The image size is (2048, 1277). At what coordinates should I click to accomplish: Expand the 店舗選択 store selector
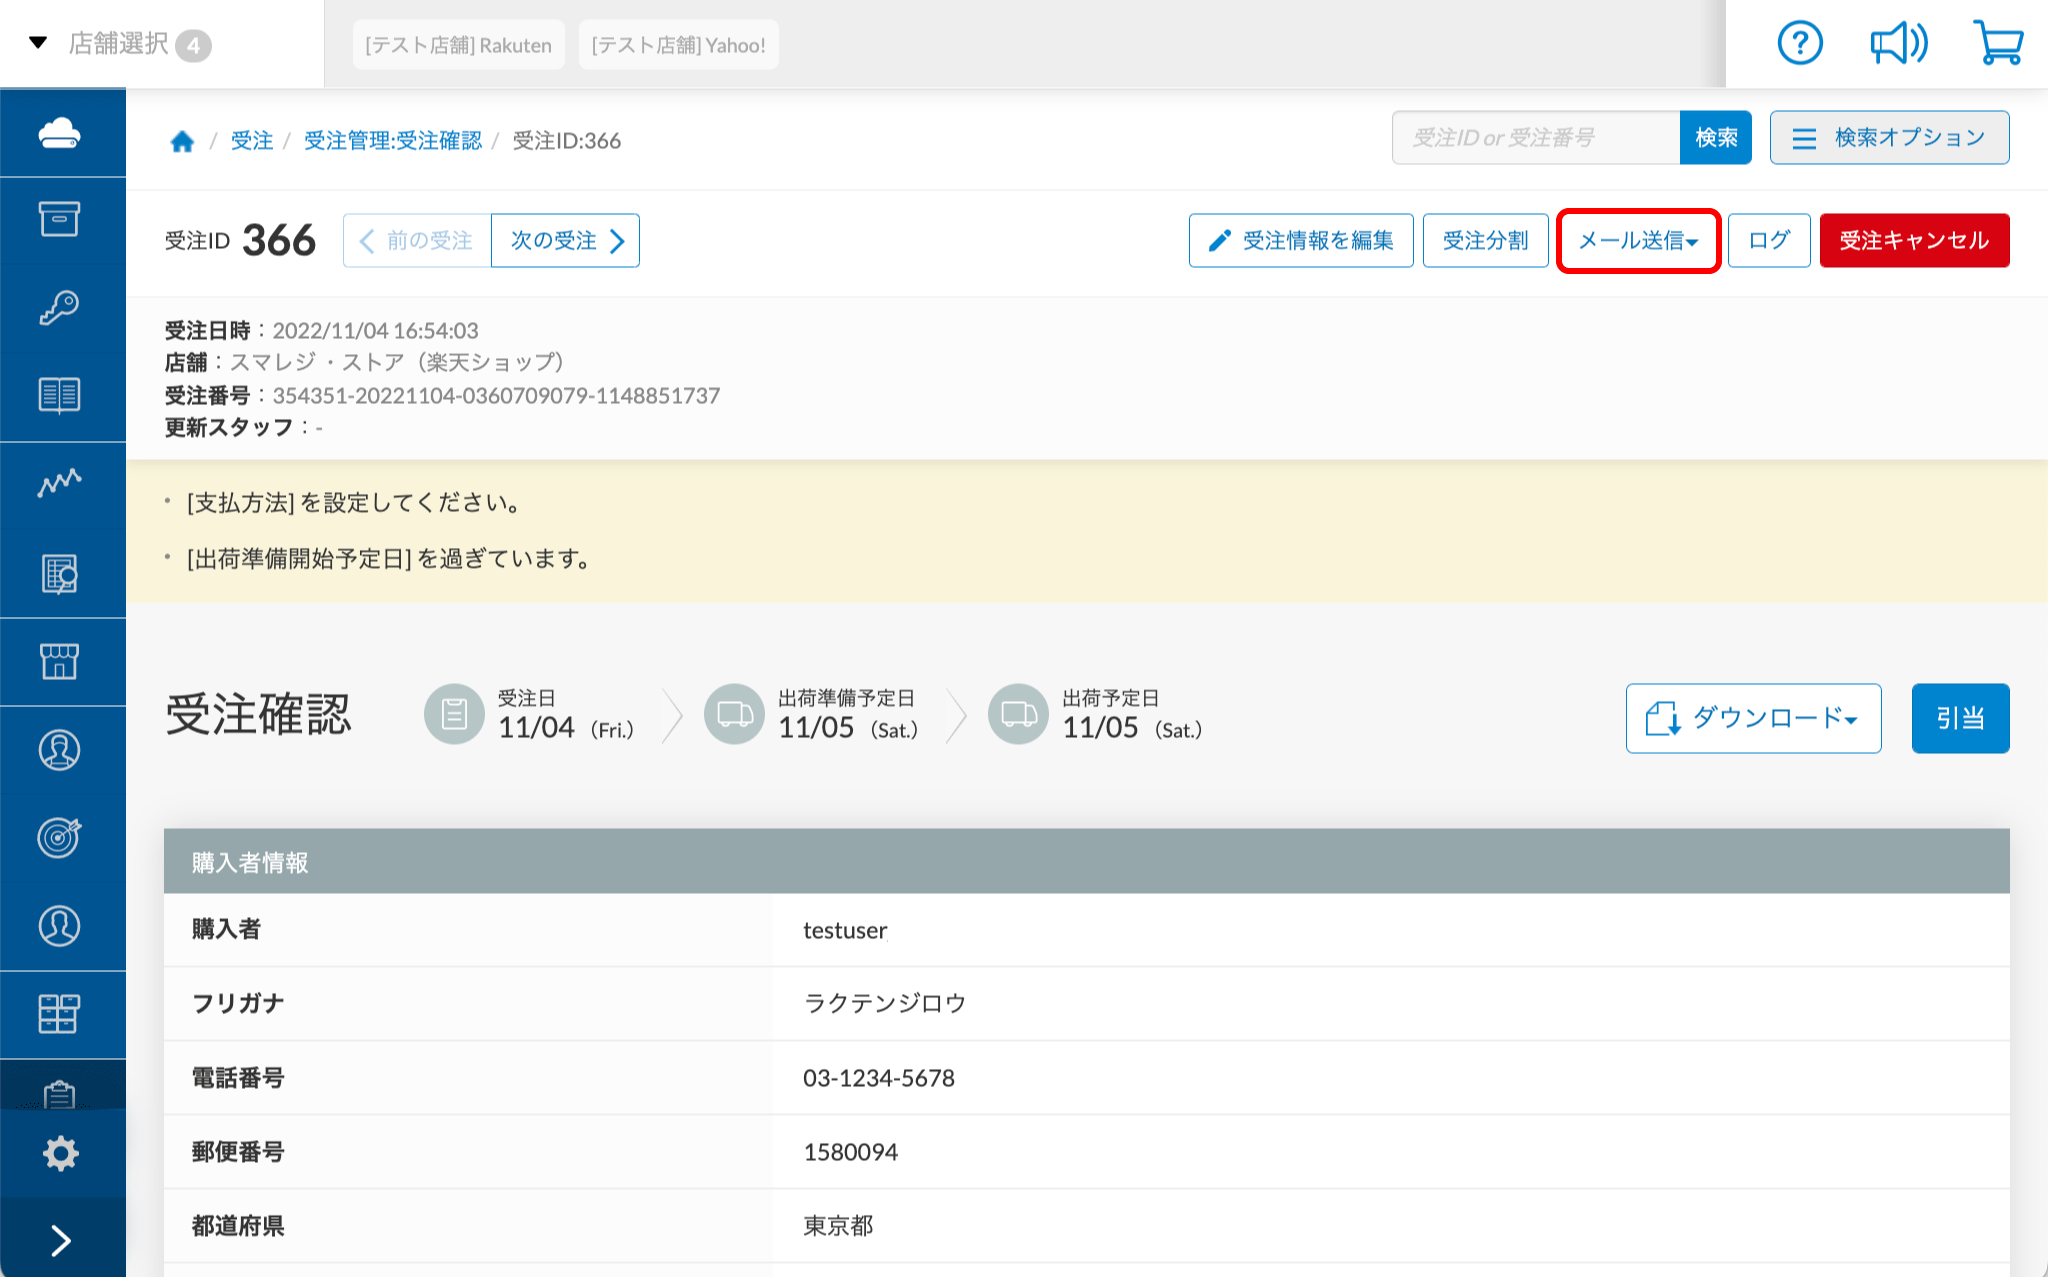(120, 44)
